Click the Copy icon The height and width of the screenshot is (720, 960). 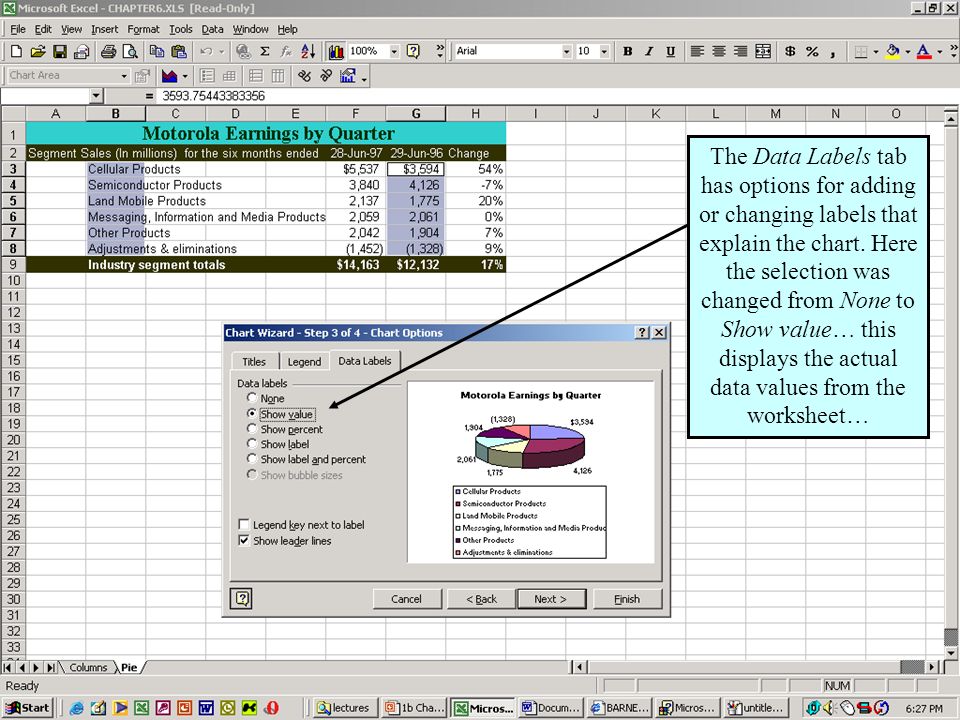point(157,52)
